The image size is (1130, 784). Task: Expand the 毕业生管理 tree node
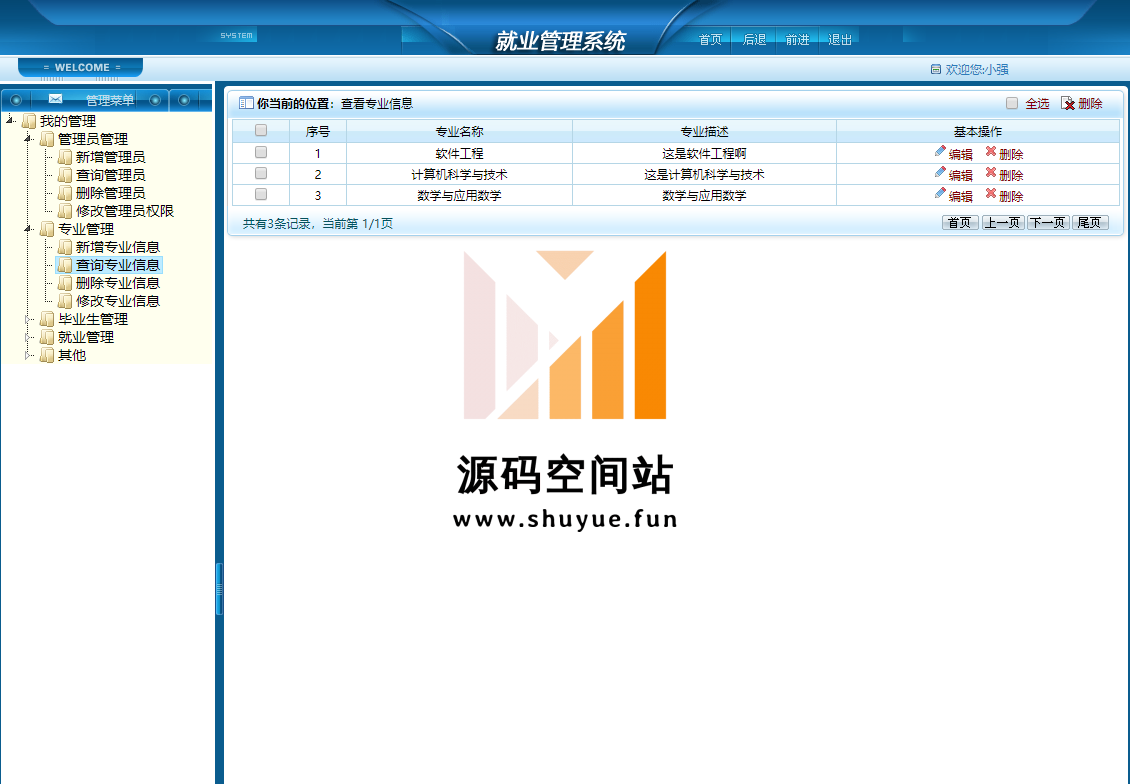(x=28, y=318)
